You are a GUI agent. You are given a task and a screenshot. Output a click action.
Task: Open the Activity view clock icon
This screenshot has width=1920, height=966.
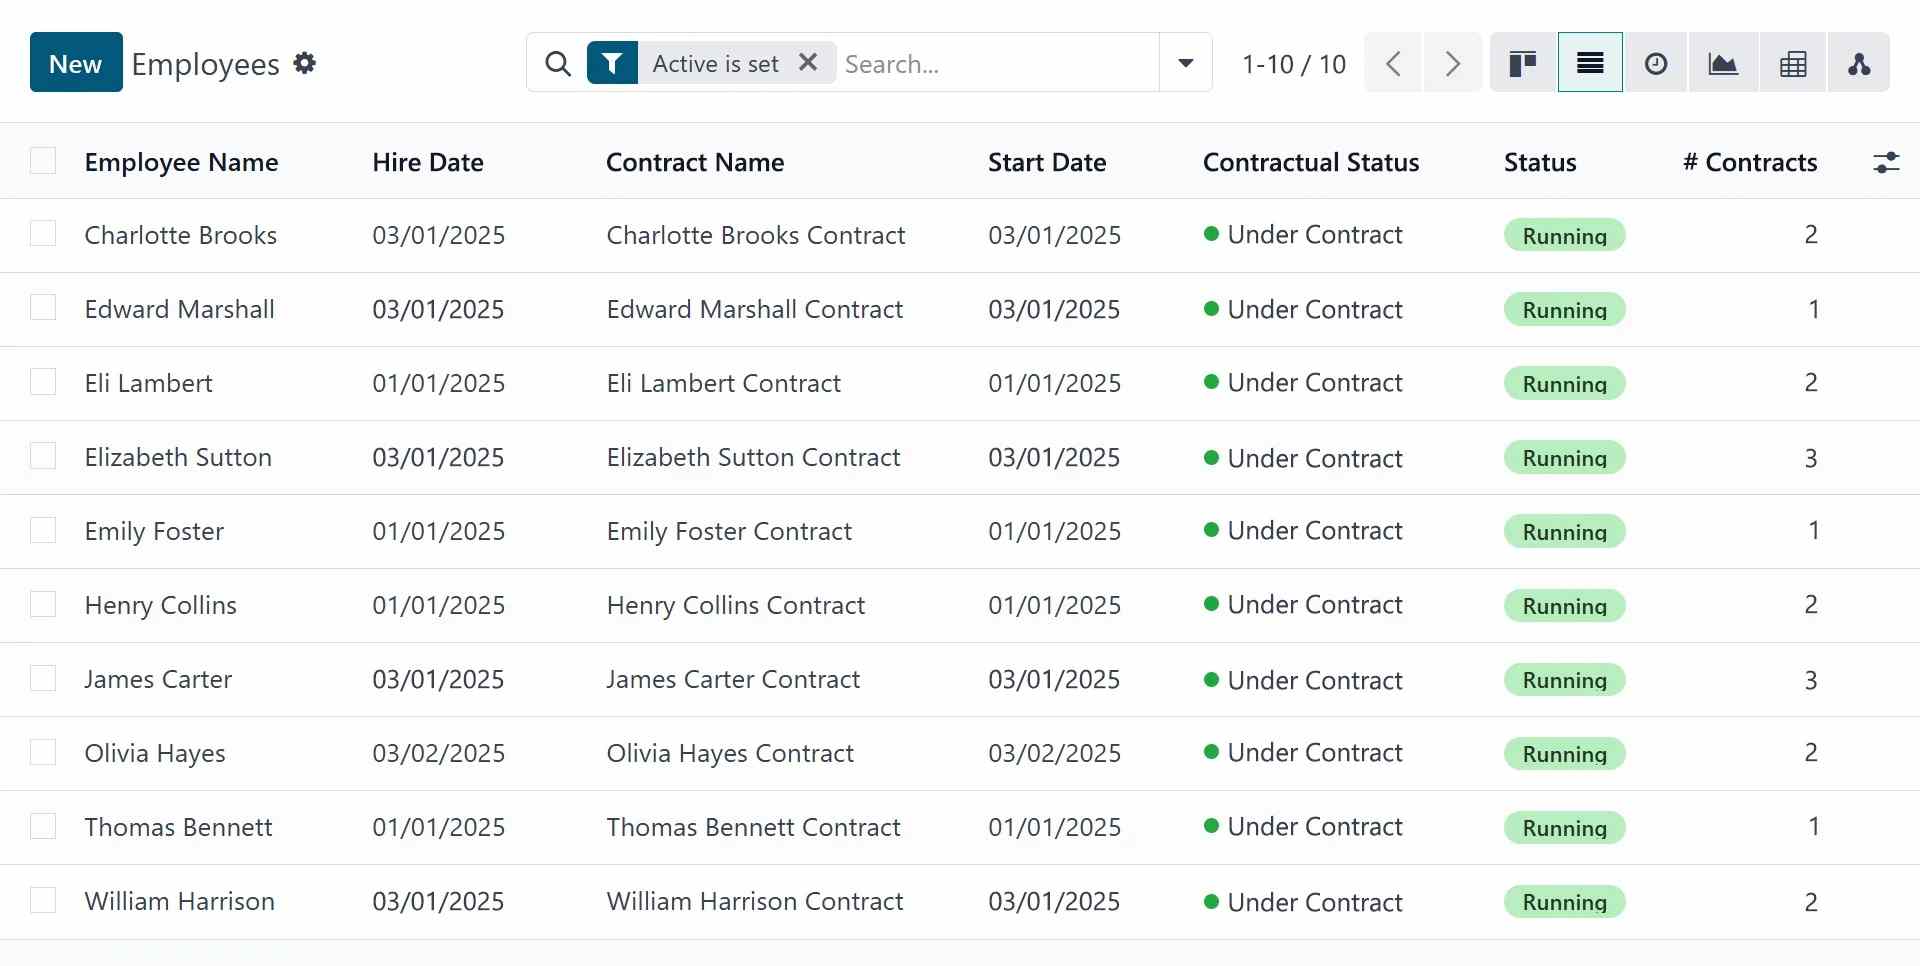pyautogui.click(x=1656, y=63)
